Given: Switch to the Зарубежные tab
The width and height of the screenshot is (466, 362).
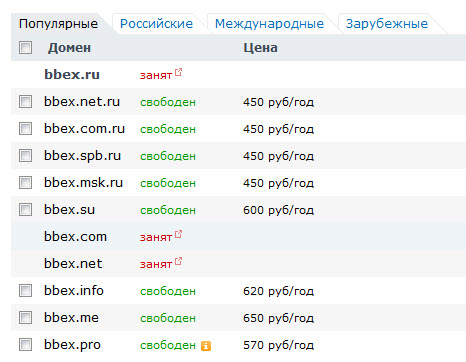Looking at the screenshot, I should pyautogui.click(x=387, y=24).
